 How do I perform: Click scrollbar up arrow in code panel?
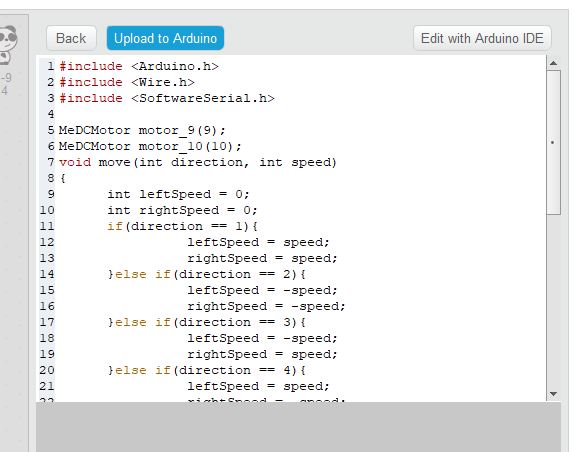[553, 63]
